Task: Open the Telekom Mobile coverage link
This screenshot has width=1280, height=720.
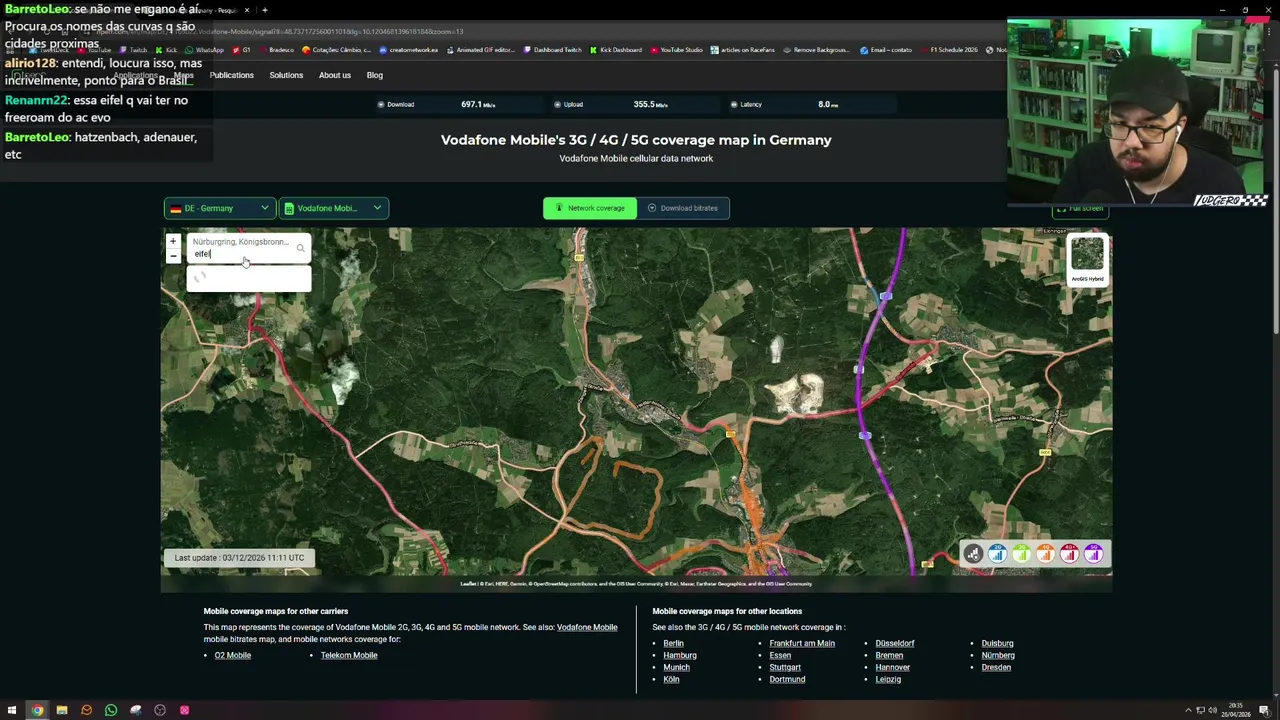Action: pos(349,655)
